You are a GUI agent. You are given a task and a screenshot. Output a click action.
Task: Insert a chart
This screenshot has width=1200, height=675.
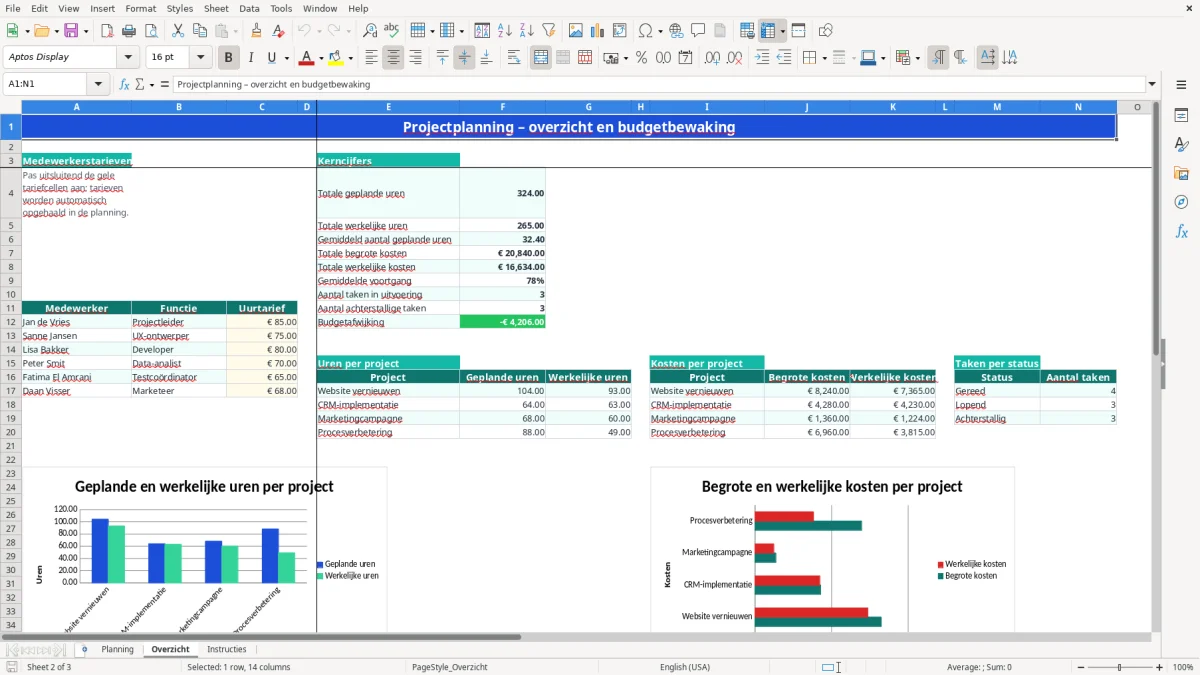598,31
